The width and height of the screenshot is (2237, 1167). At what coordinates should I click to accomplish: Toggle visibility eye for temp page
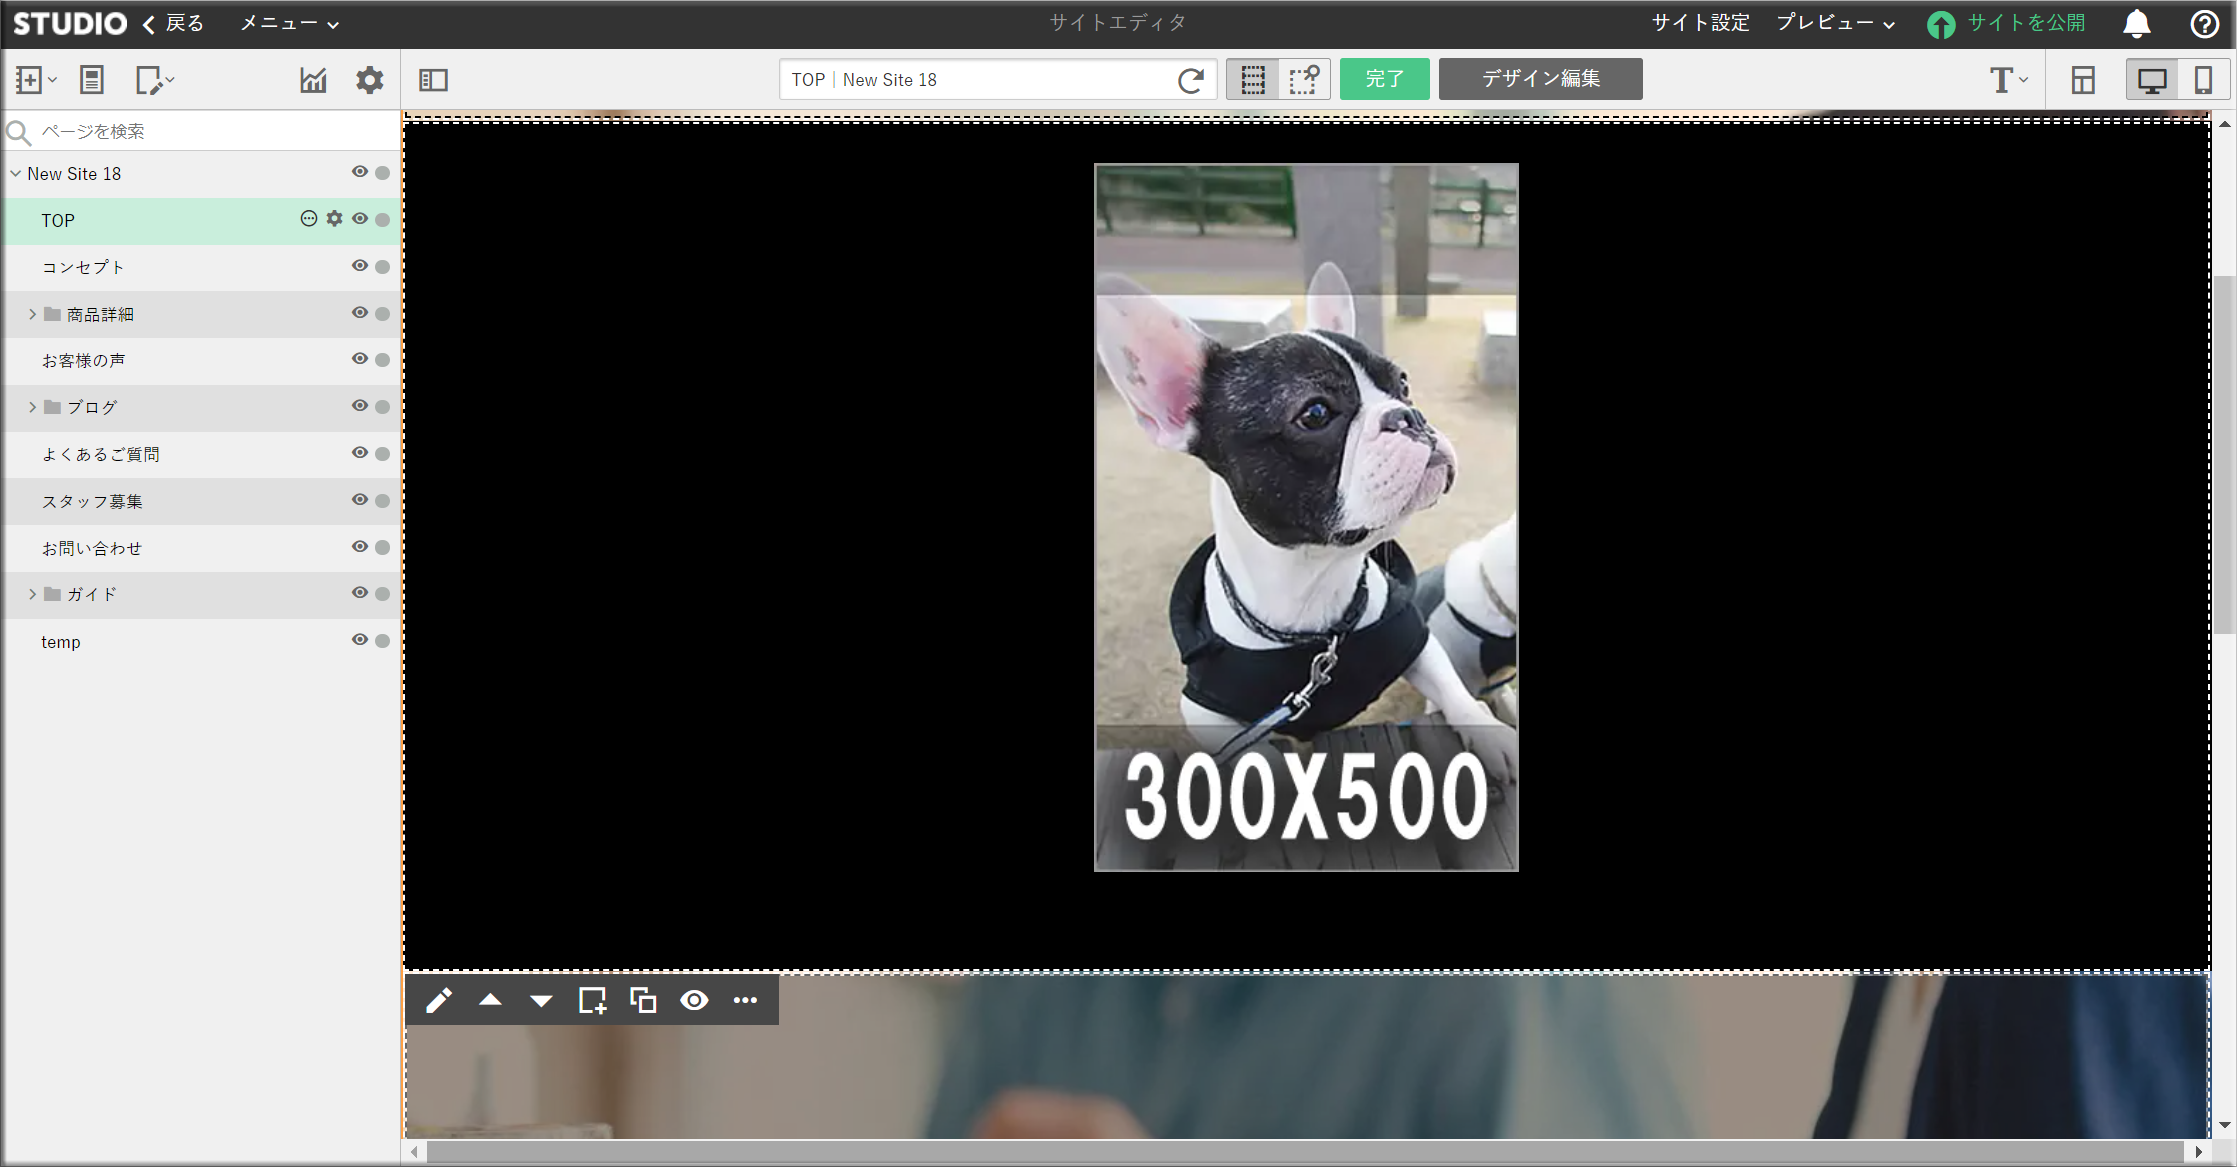360,640
